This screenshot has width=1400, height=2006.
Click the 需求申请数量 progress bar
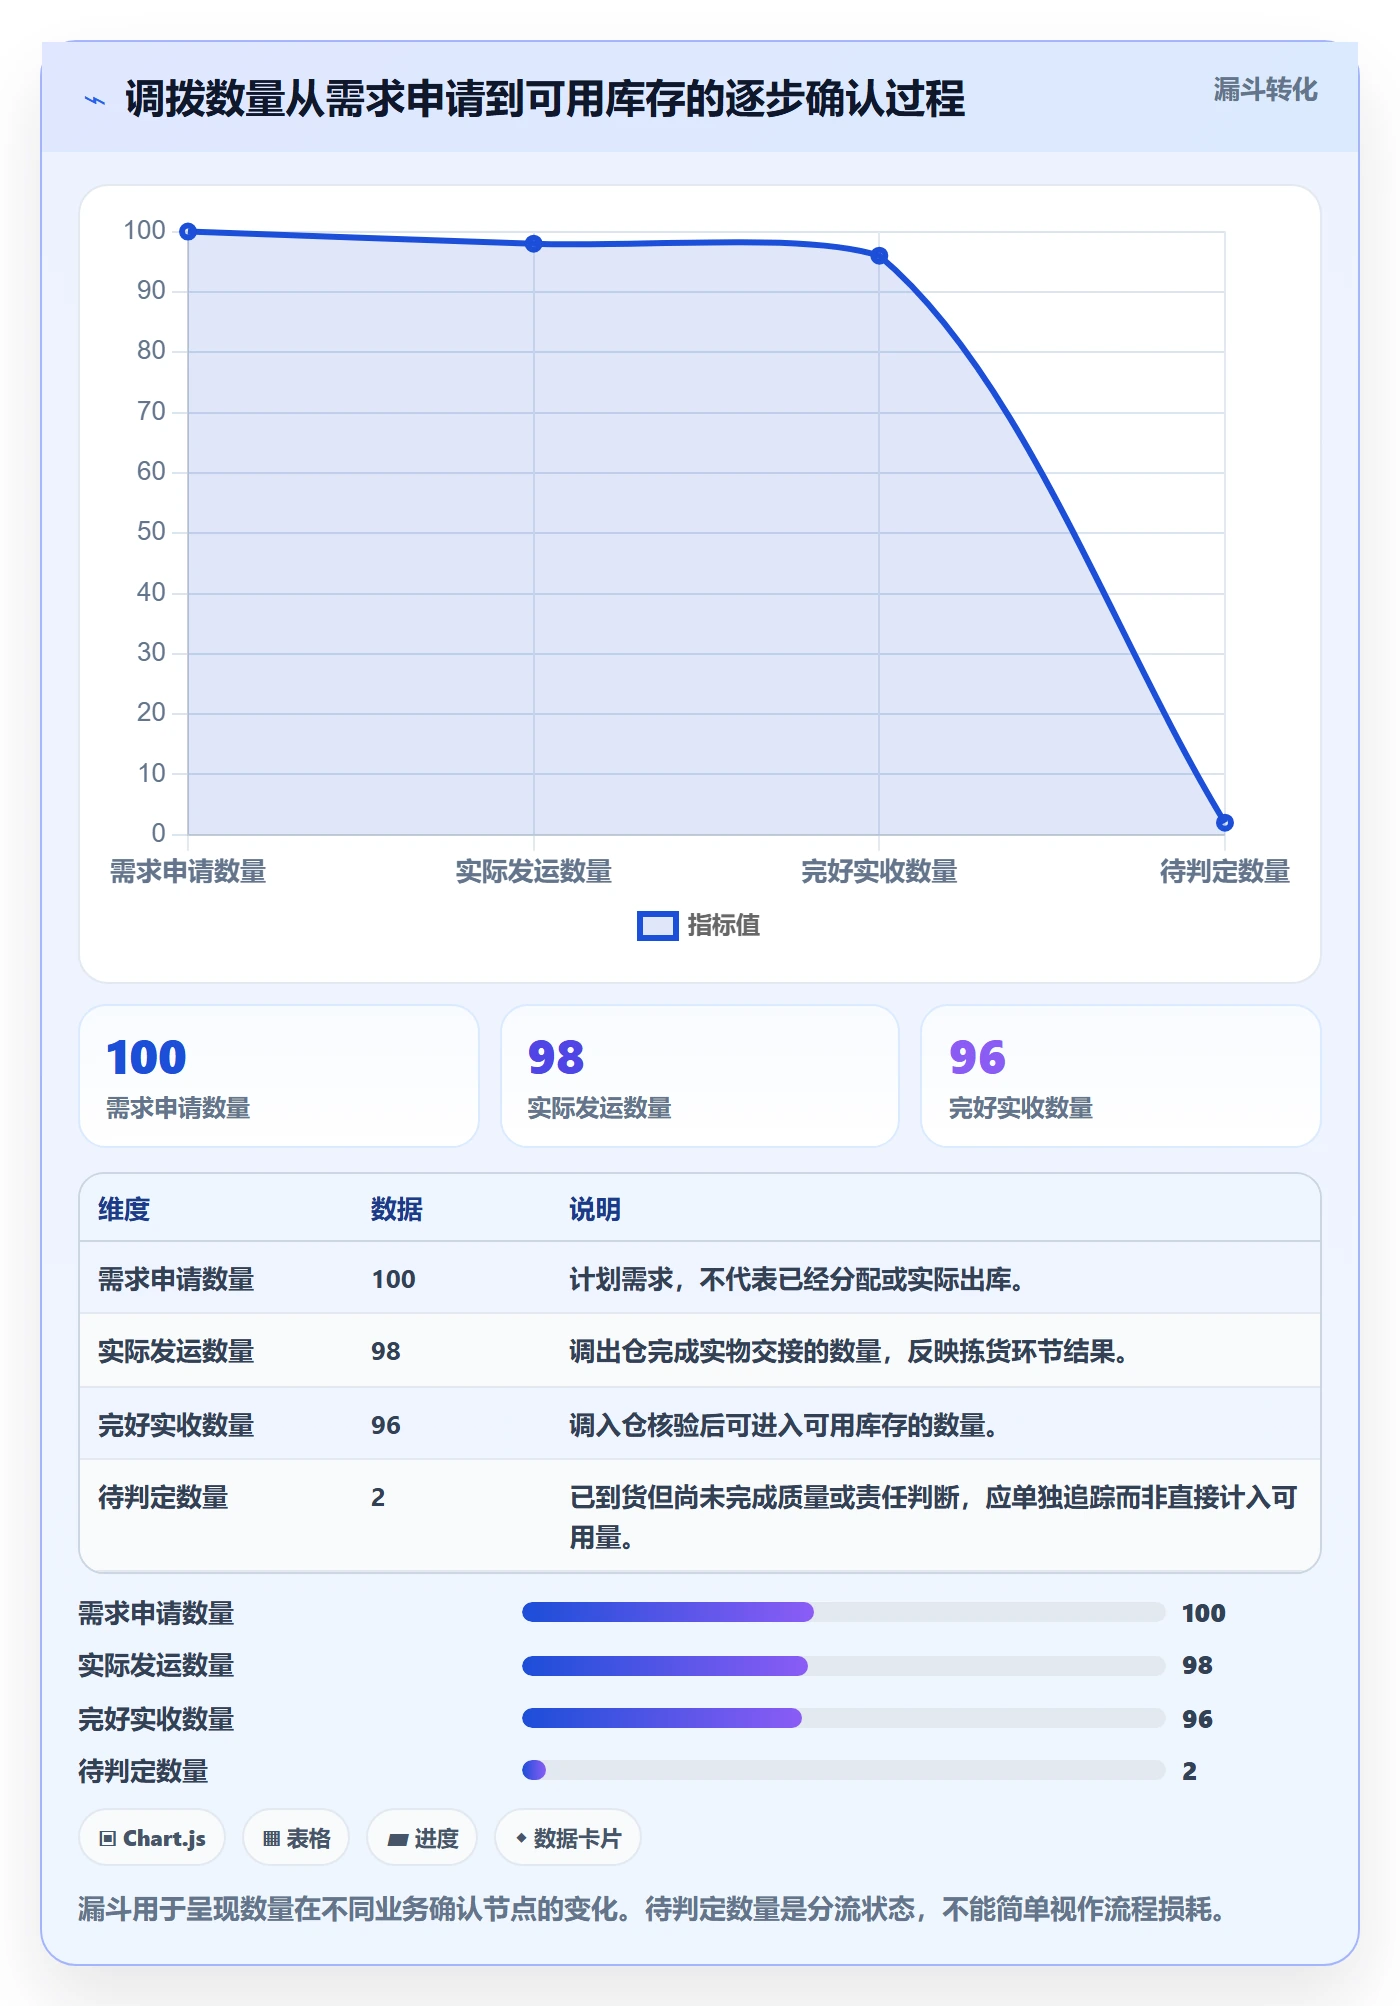tap(843, 1612)
